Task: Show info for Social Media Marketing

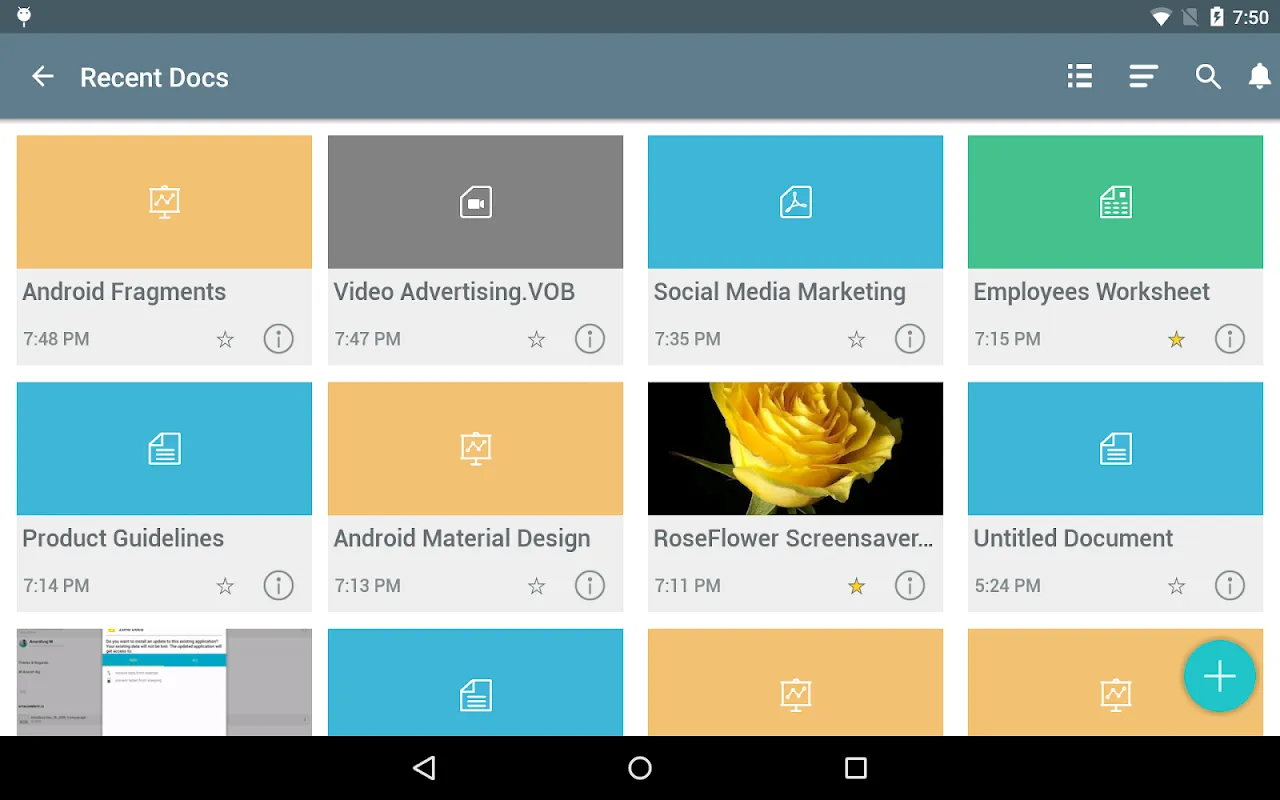Action: 909,339
